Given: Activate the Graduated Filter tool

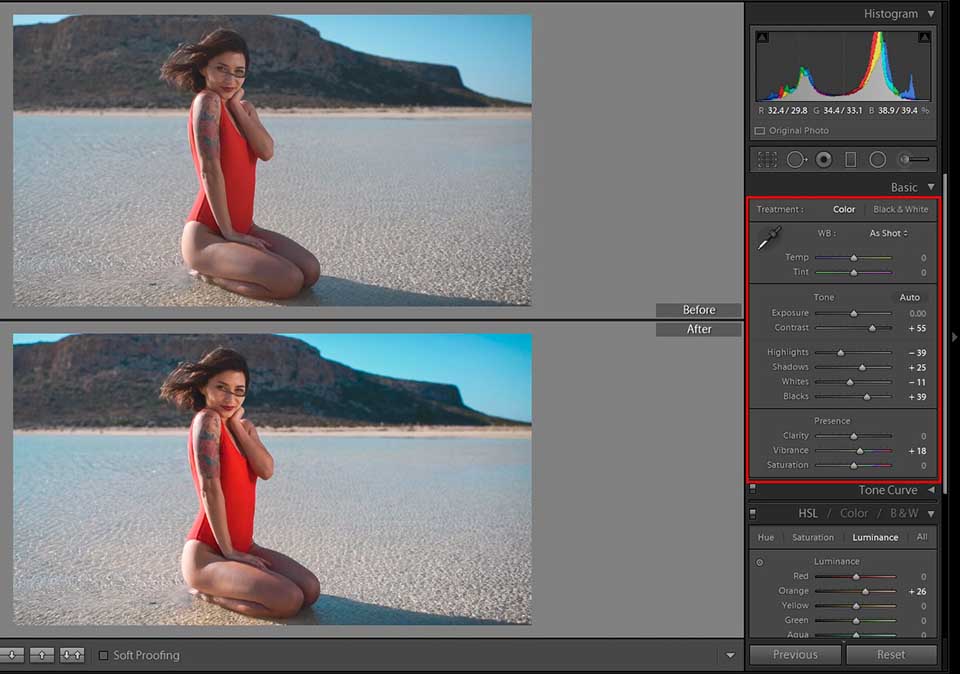Looking at the screenshot, I should (850, 158).
